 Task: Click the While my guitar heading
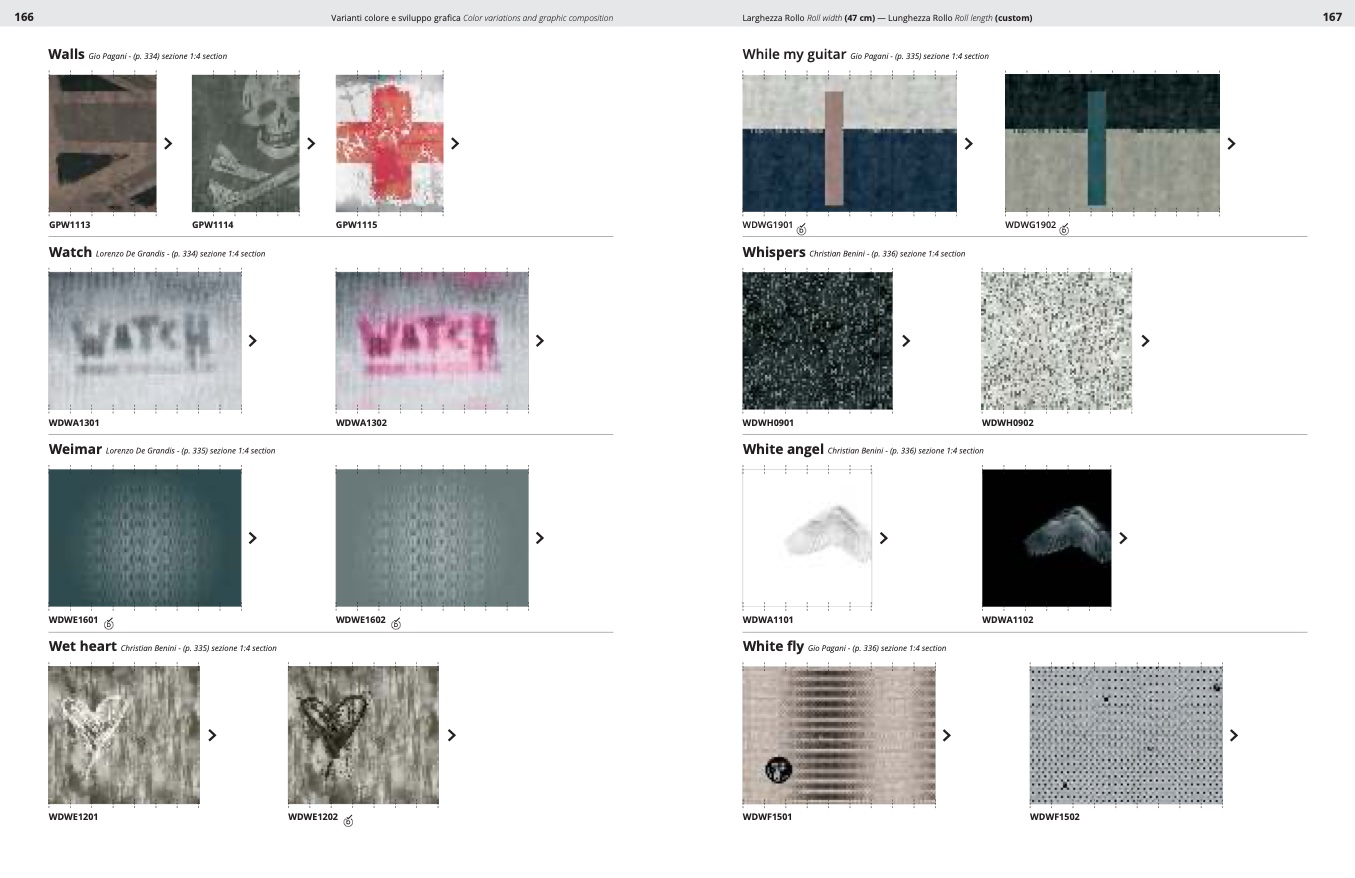point(794,55)
